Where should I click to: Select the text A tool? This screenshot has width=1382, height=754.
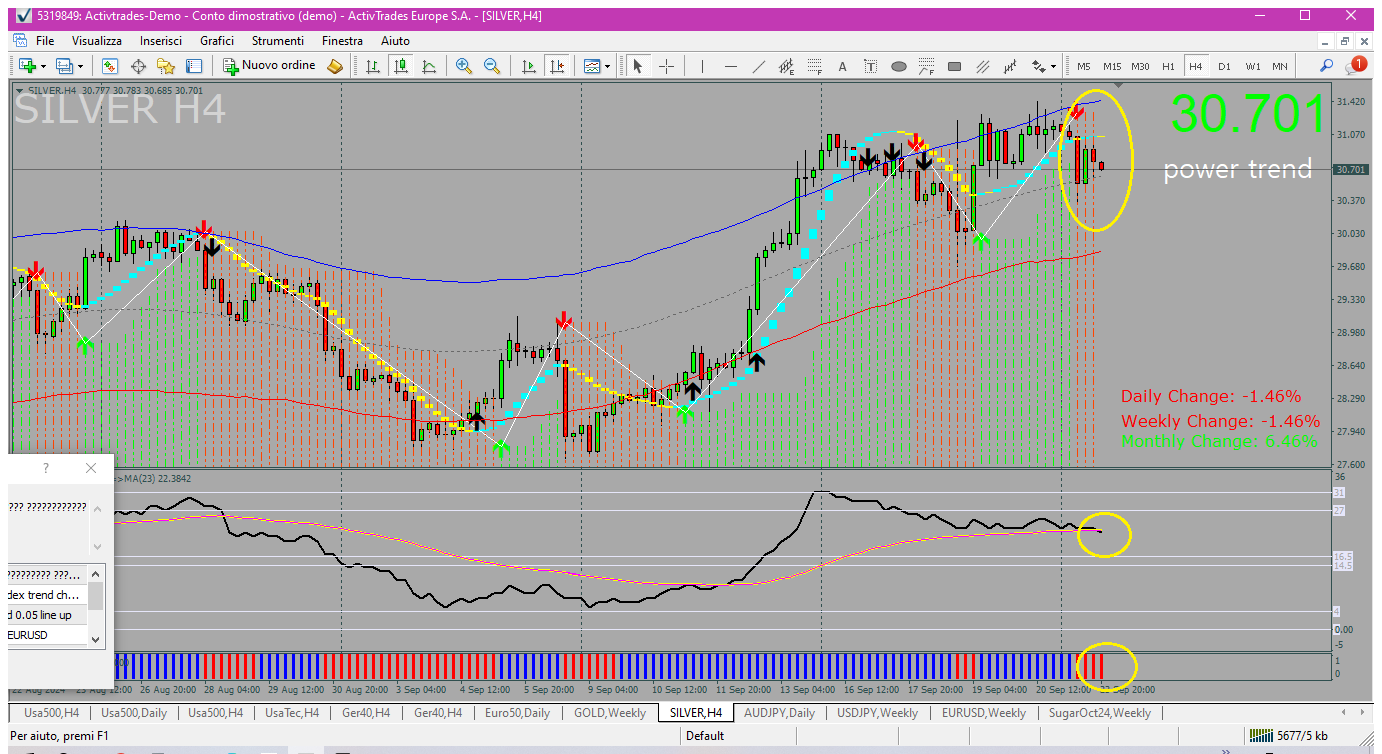[x=843, y=66]
